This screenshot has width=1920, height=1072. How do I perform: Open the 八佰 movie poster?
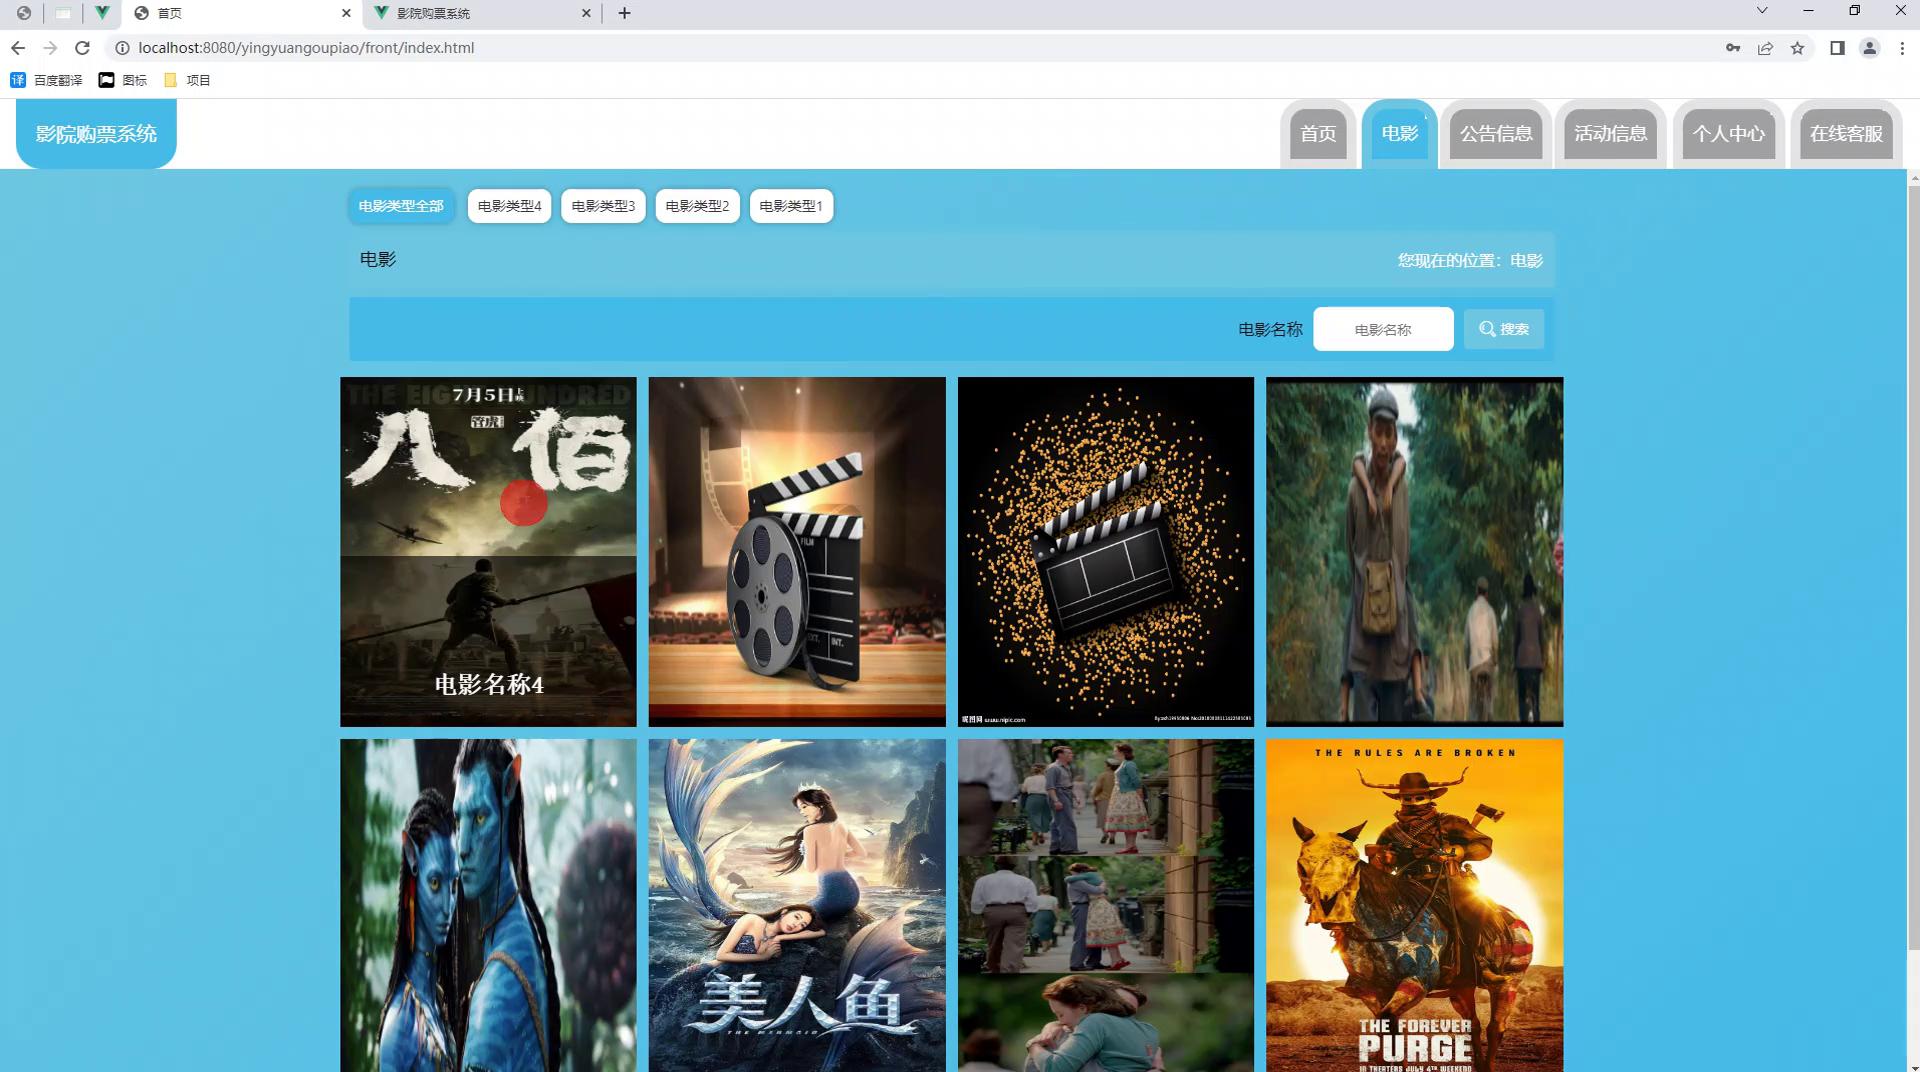click(488, 551)
